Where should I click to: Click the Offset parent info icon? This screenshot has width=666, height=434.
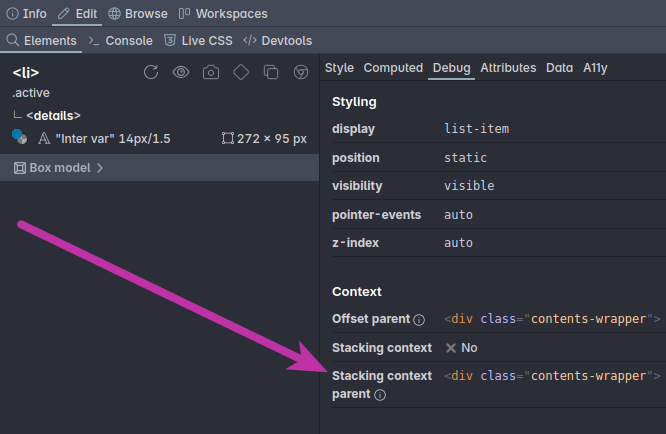(419, 320)
